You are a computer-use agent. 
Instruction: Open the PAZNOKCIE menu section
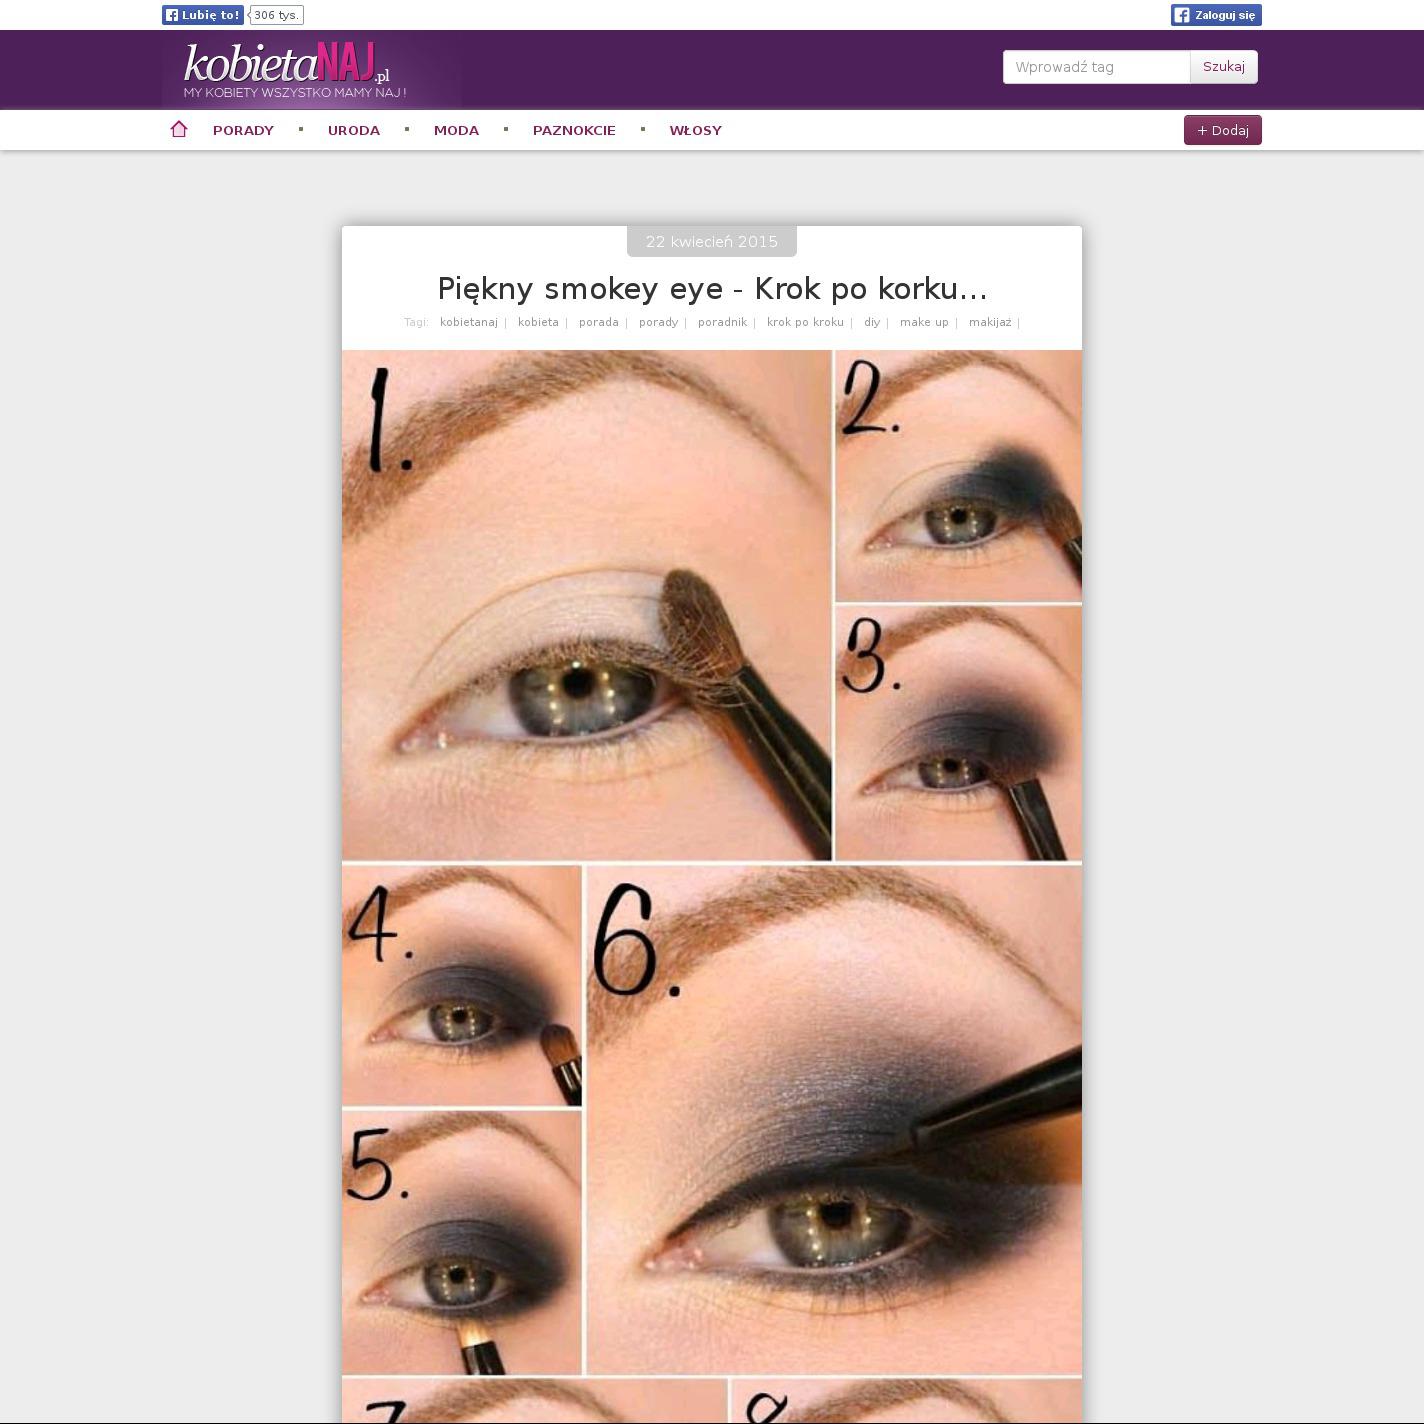574,130
